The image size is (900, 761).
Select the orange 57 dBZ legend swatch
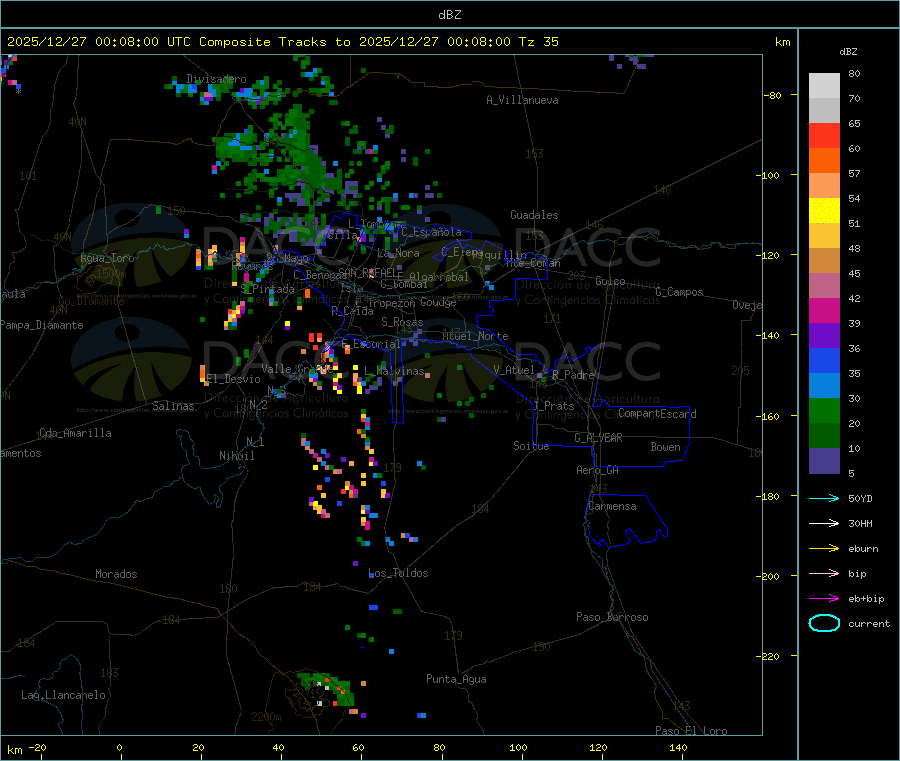click(824, 161)
